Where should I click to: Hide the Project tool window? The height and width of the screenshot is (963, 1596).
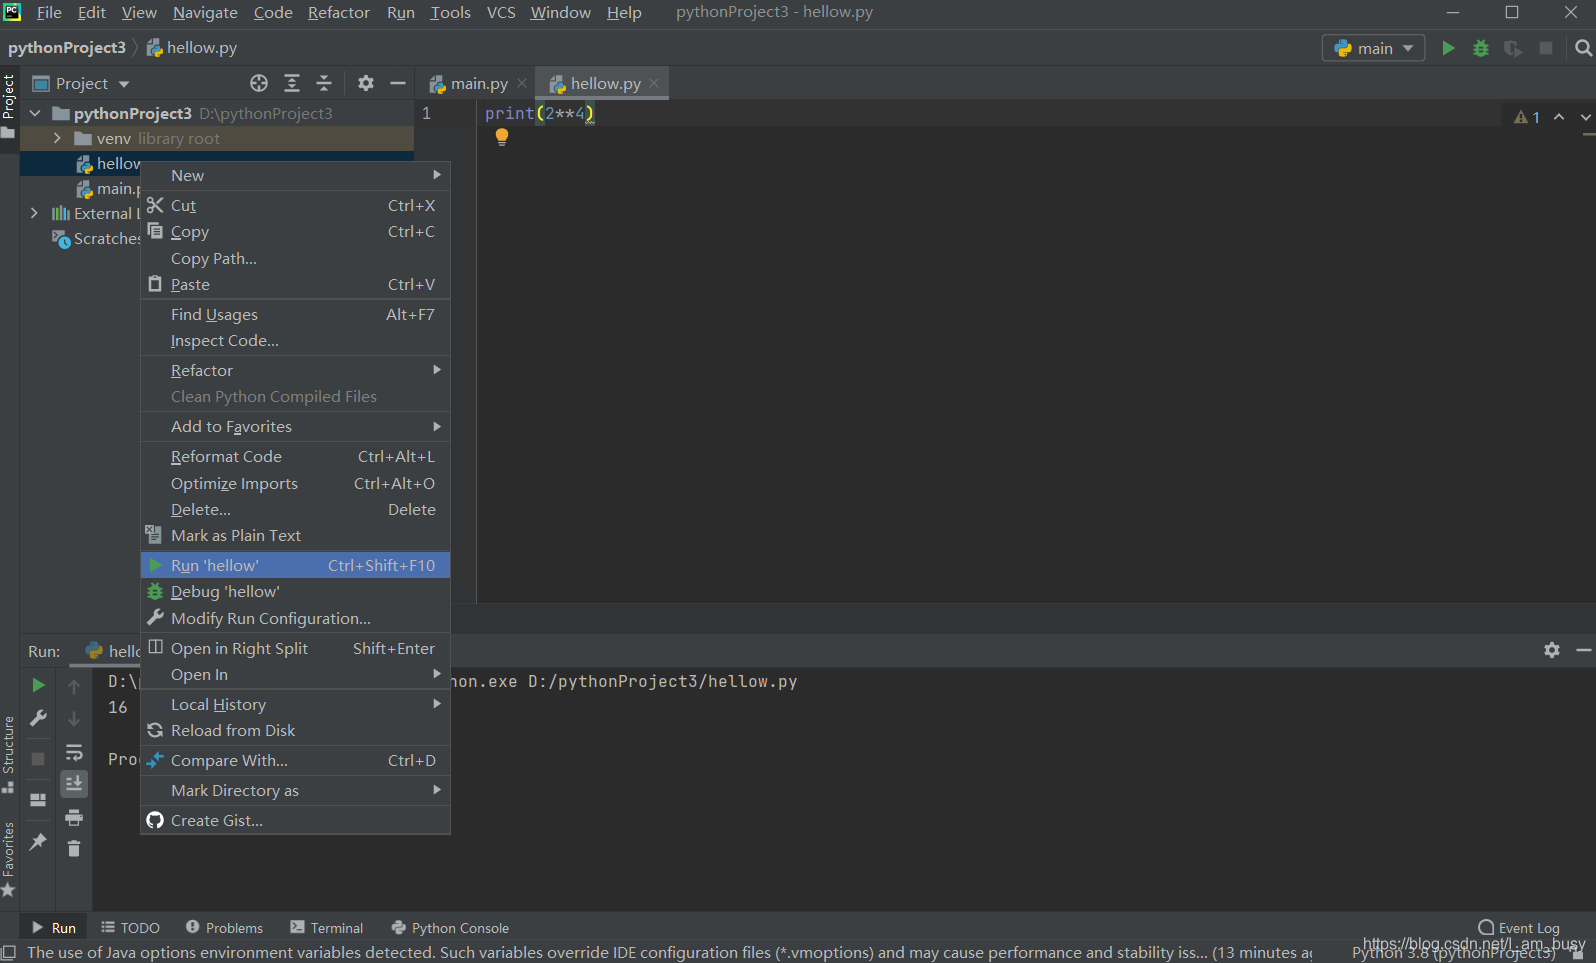[398, 83]
